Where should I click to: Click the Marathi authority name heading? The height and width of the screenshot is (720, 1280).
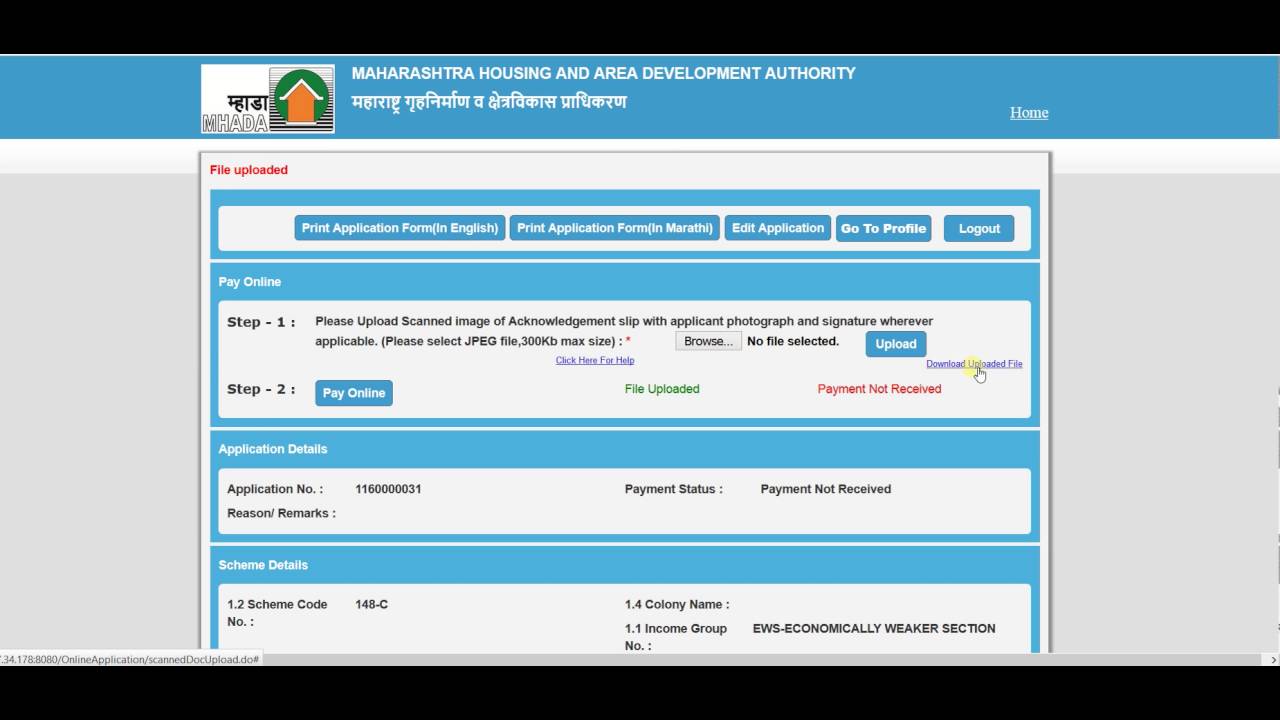point(489,102)
